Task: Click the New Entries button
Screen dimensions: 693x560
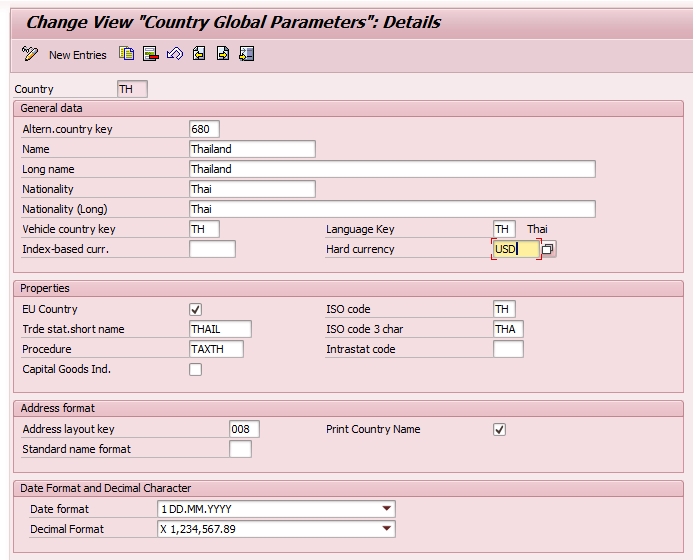Action: 78,55
